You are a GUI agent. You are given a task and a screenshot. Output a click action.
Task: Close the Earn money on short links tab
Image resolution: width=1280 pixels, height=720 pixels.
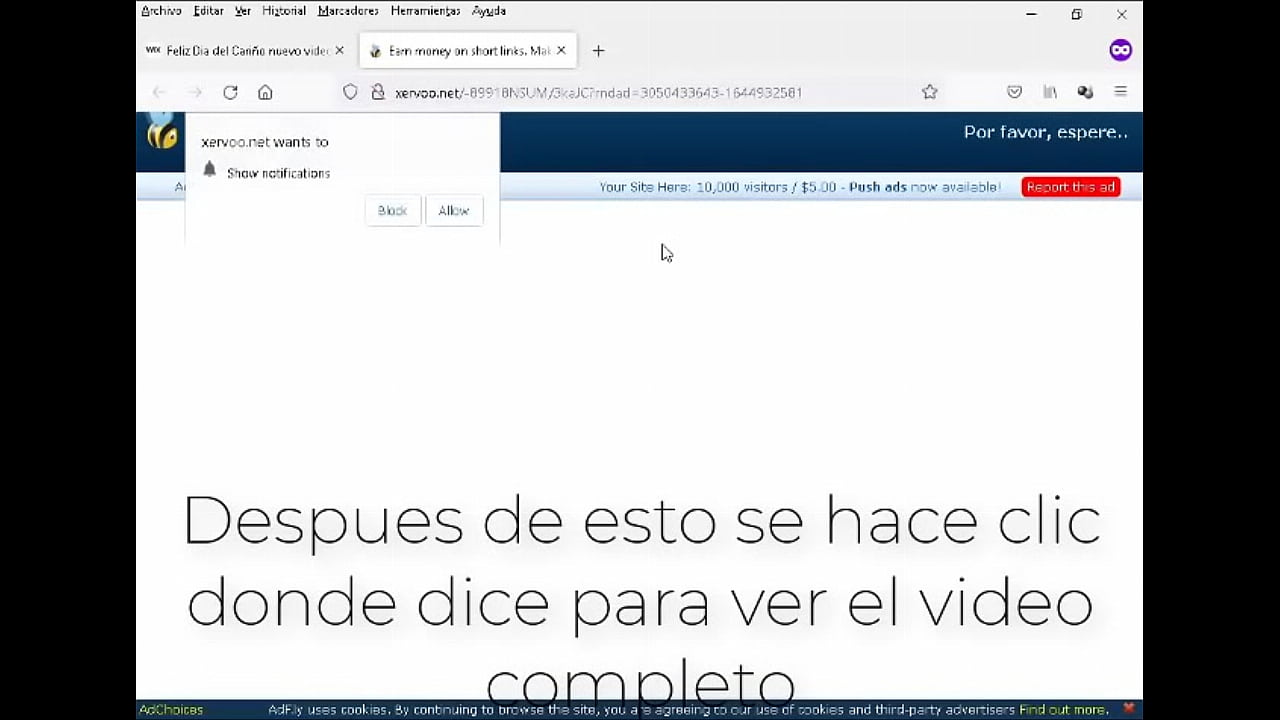561,51
